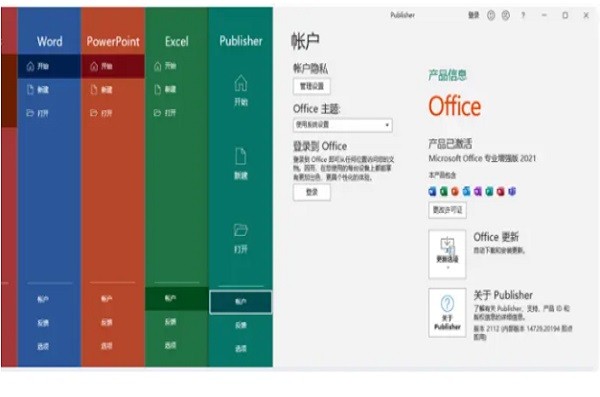Click the Word title in blue panel
Image resolution: width=600 pixels, height=397 pixels.
click(x=49, y=41)
